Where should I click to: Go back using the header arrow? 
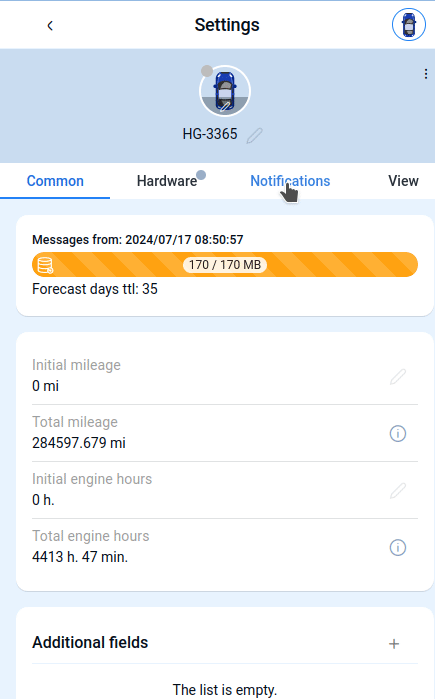click(x=50, y=25)
